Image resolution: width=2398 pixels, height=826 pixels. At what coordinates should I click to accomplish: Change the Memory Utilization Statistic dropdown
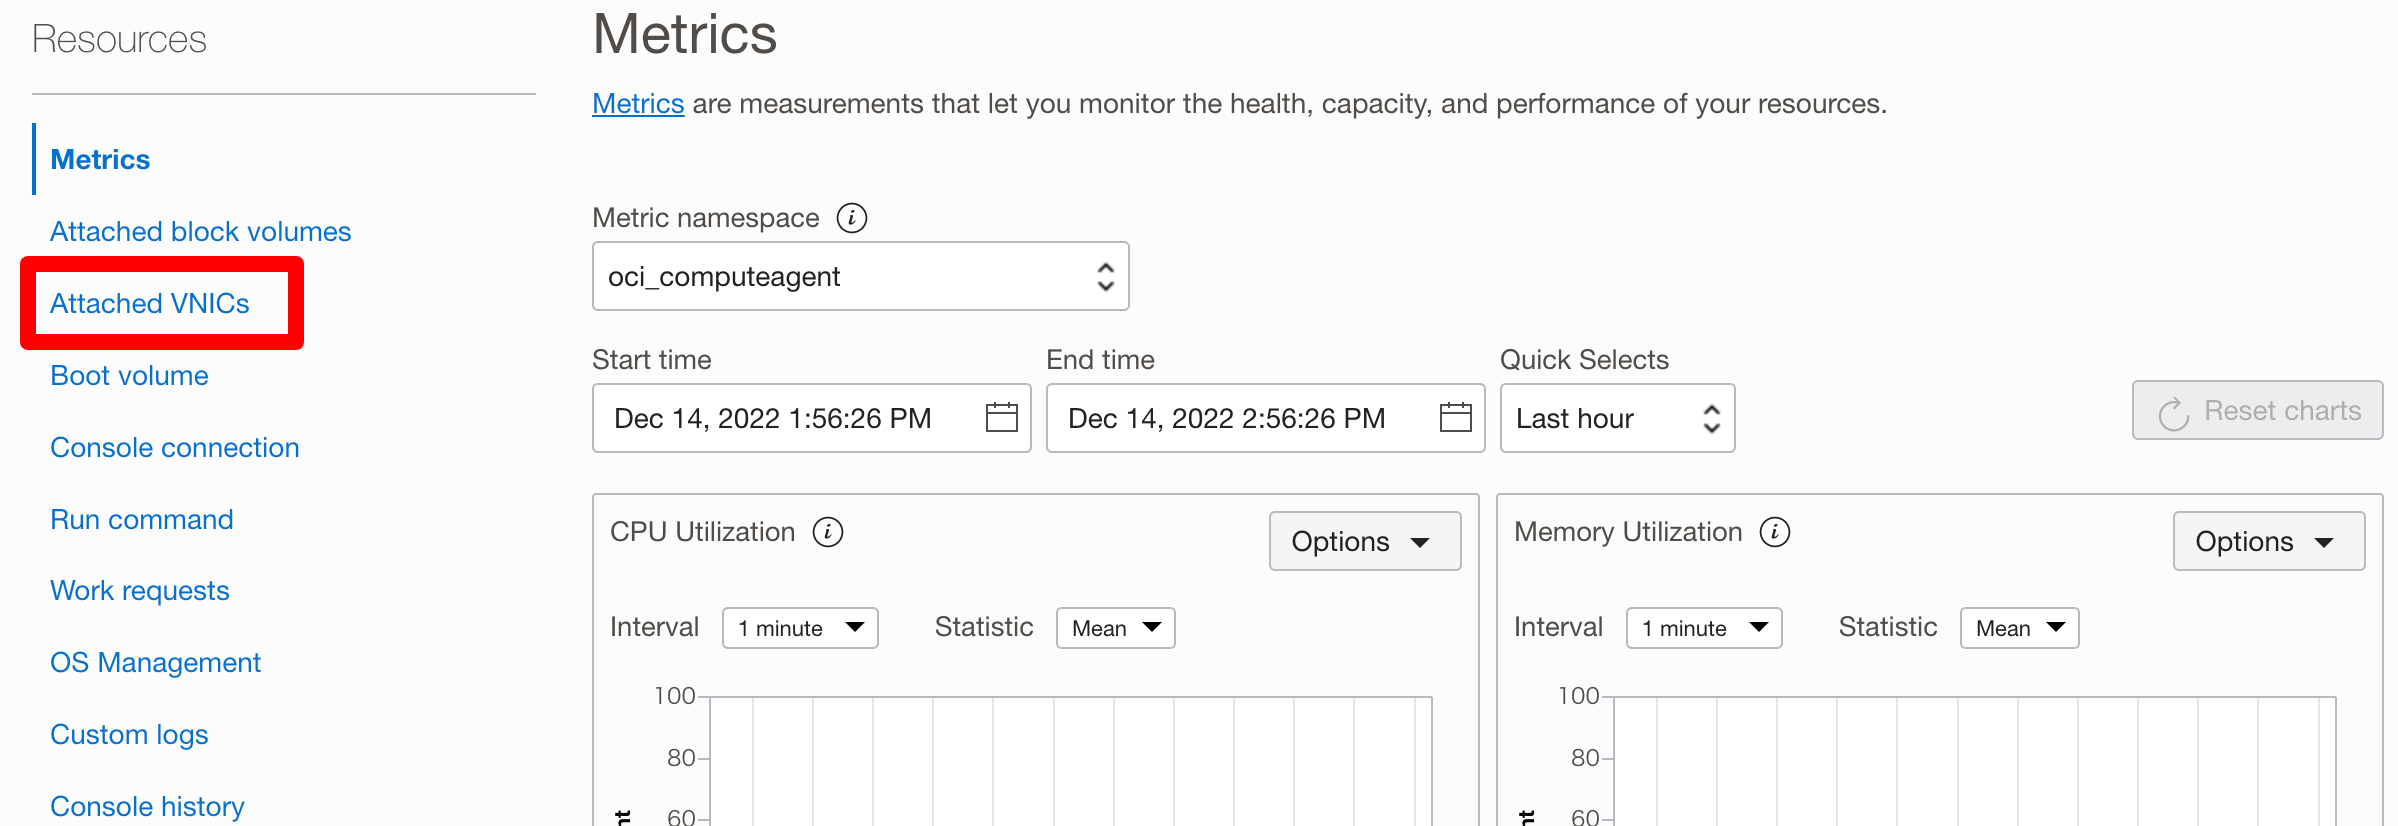coord(2019,628)
